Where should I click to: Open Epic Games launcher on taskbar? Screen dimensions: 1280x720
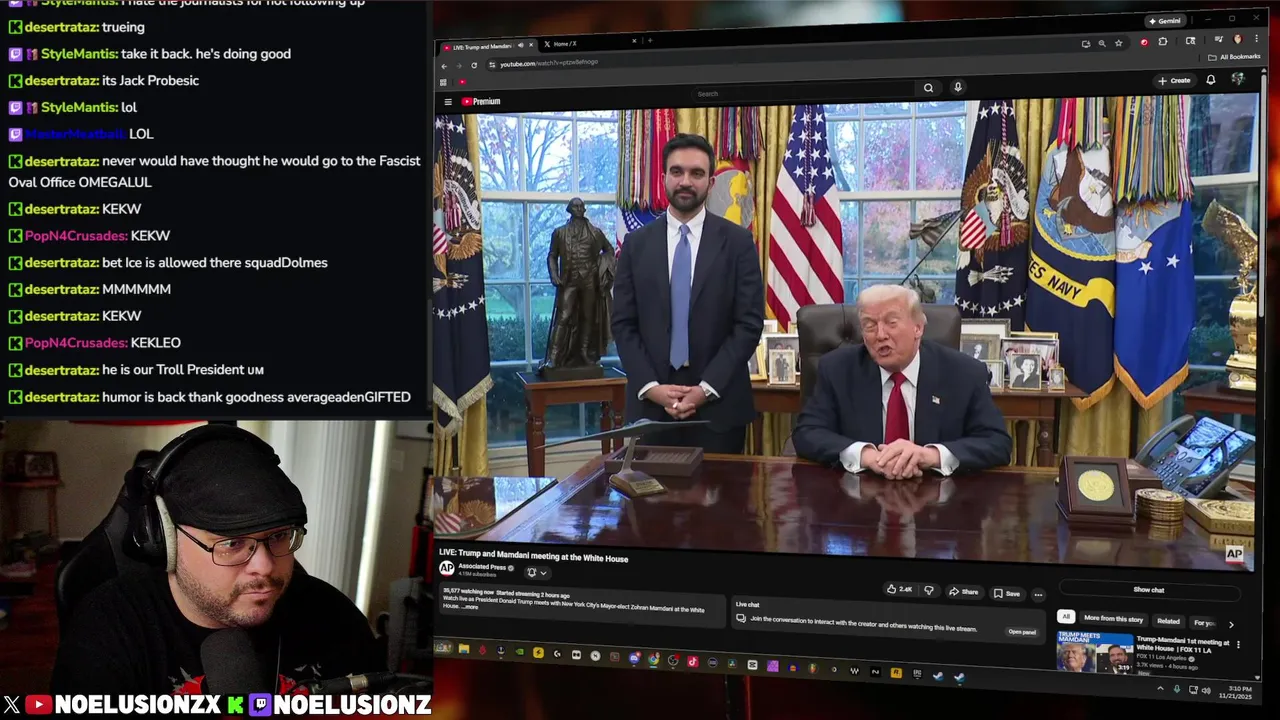click(x=917, y=673)
